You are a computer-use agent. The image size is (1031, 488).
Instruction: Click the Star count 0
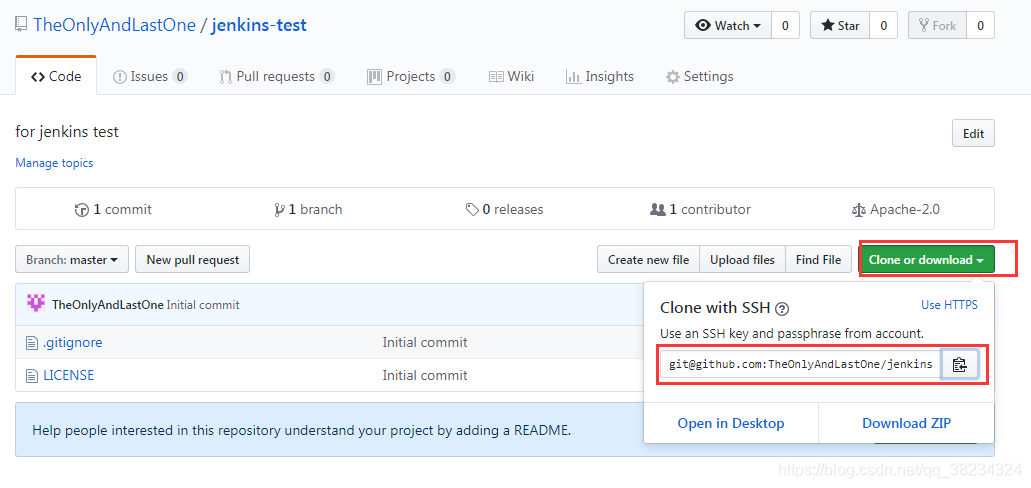pos(884,26)
